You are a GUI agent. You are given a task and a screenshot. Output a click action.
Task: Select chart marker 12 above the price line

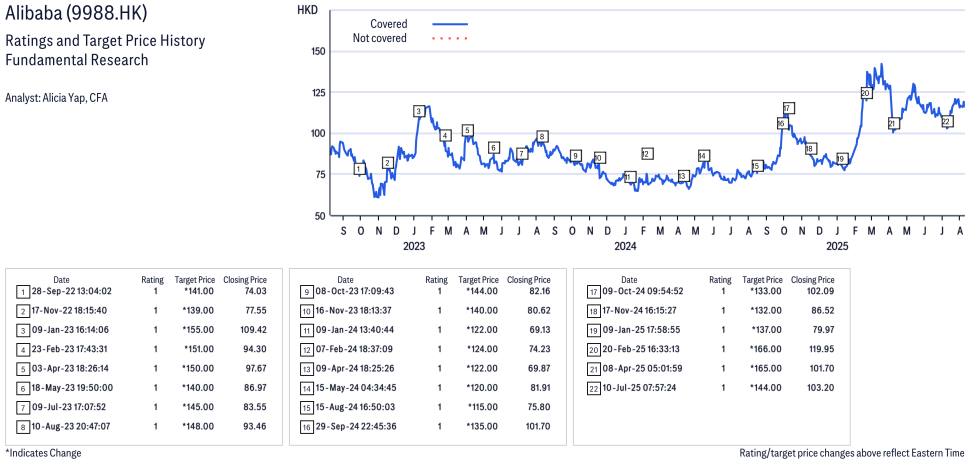[x=647, y=154]
